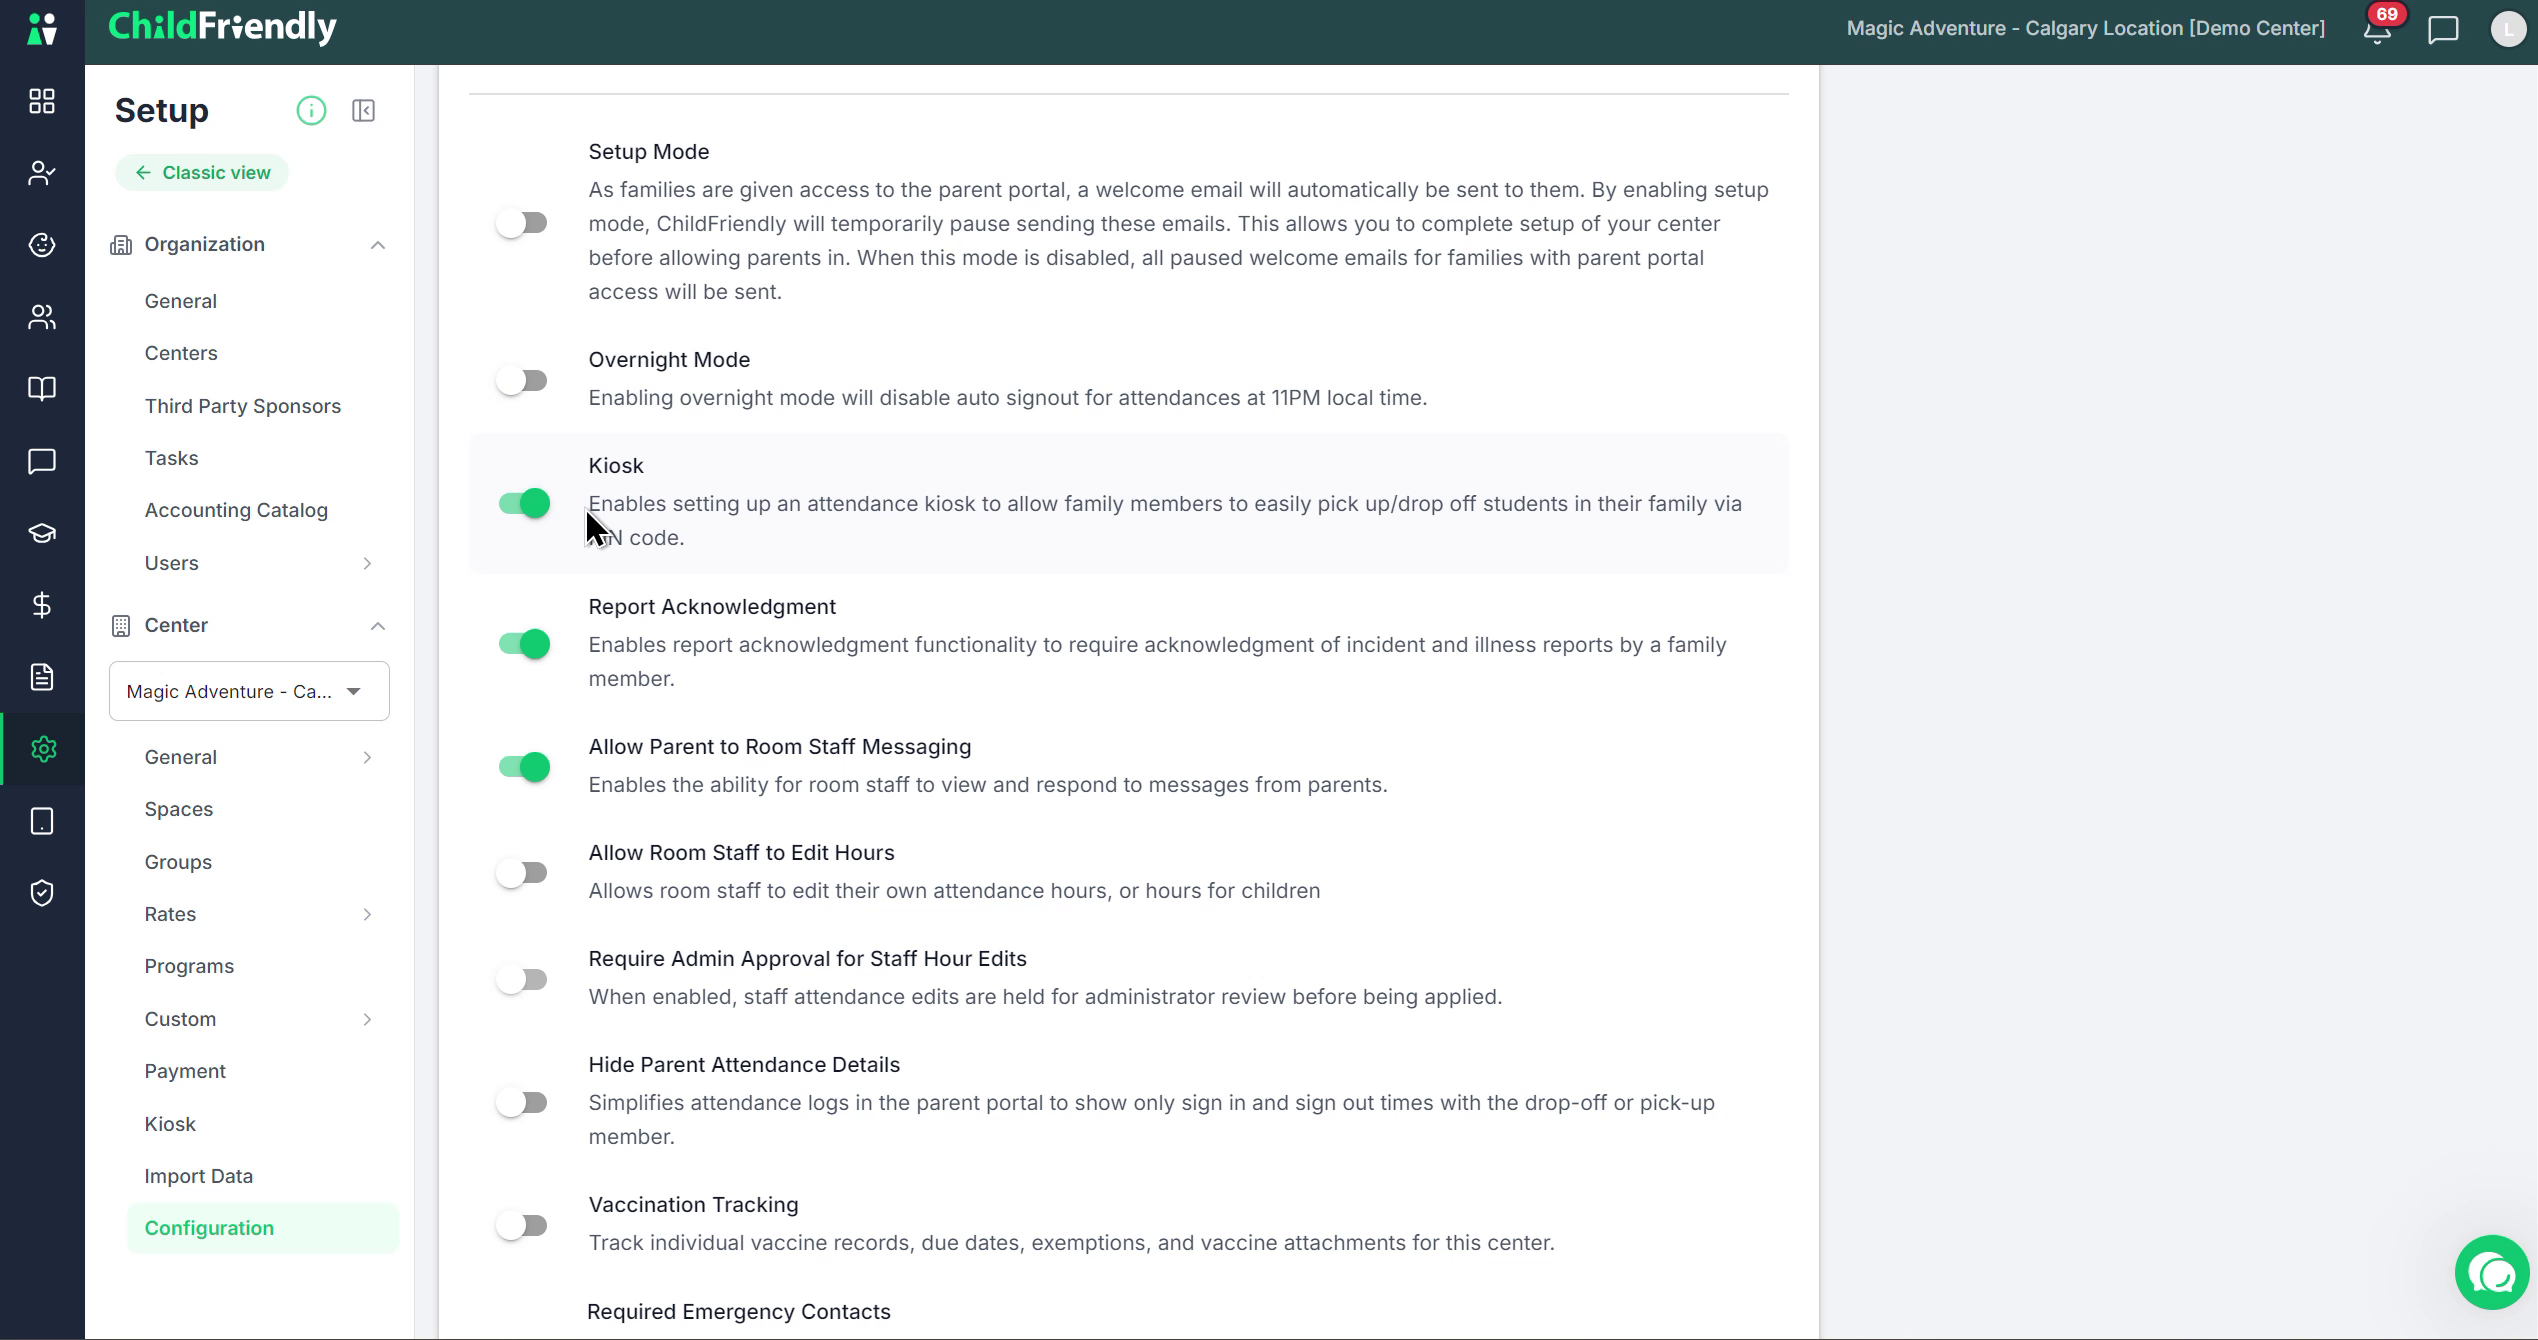Switch to Classic view

point(202,173)
